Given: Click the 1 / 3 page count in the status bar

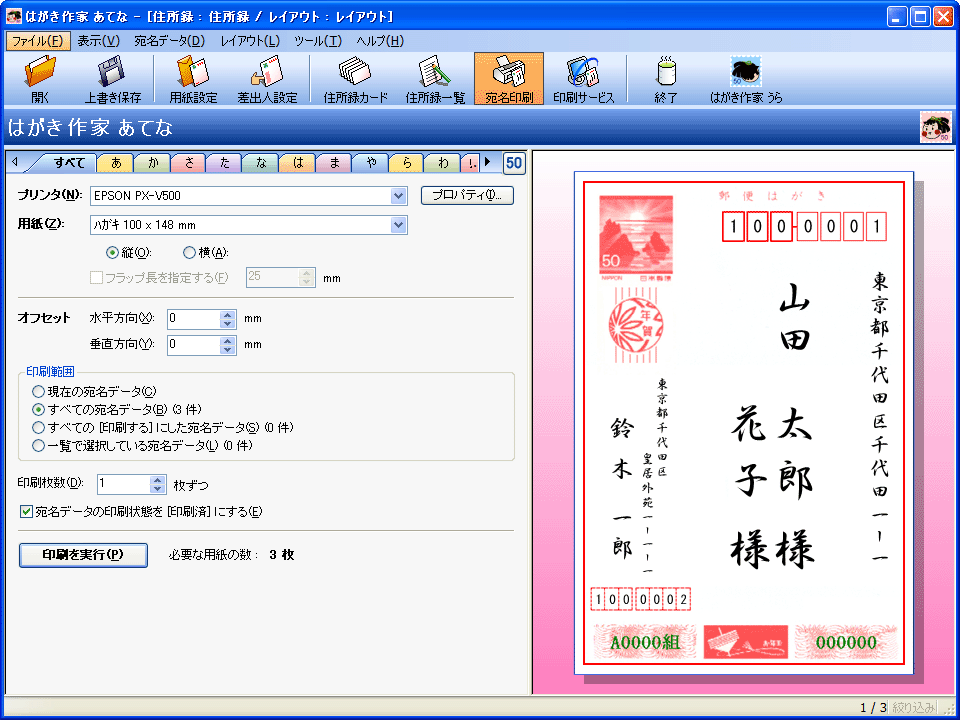Looking at the screenshot, I should point(873,708).
